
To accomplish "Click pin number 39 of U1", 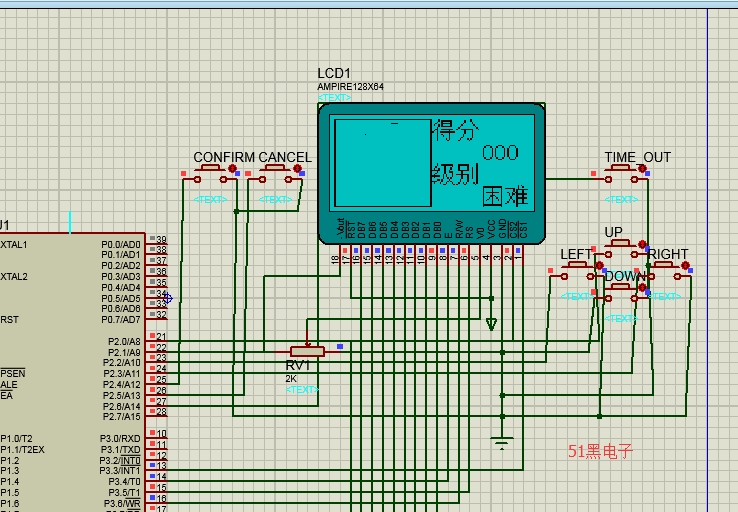I will 161,240.
